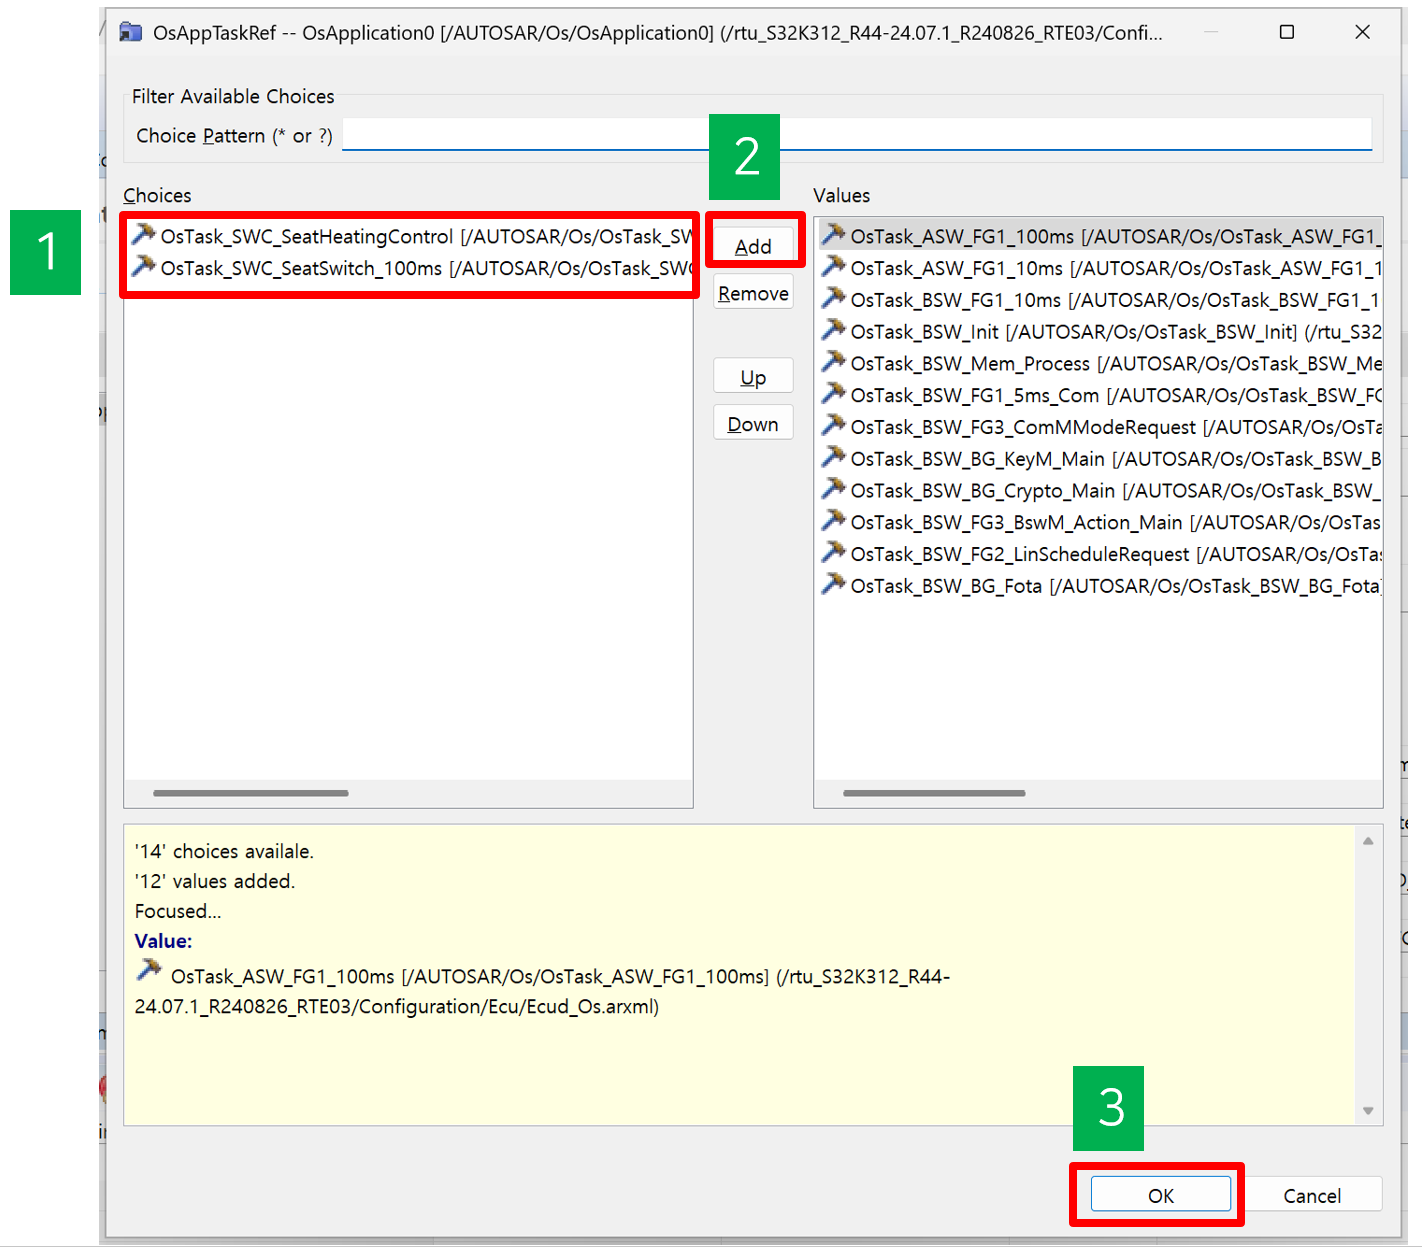Move selected value Up

click(753, 377)
